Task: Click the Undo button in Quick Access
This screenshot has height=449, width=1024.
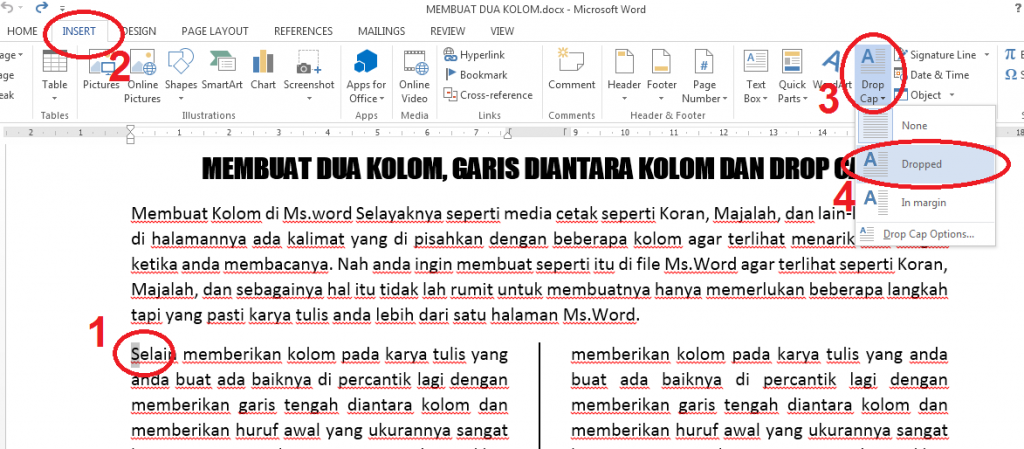Action: coord(8,8)
